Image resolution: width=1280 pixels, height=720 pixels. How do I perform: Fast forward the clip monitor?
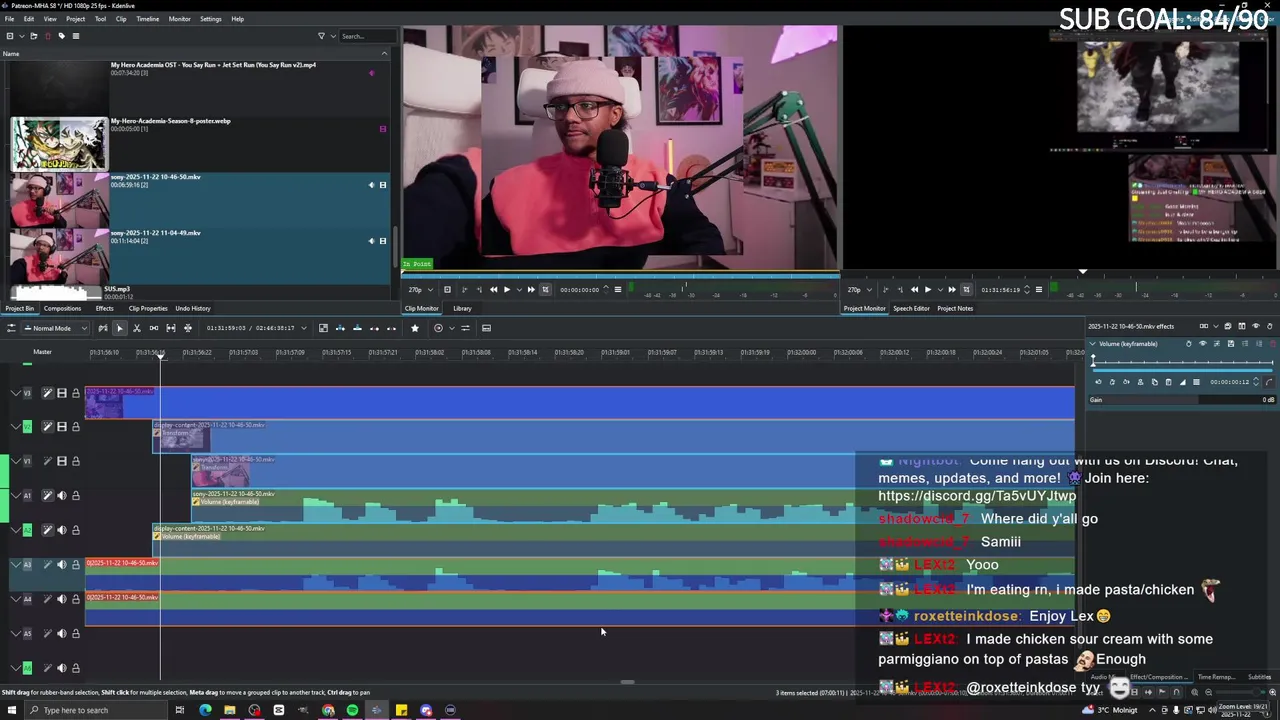point(531,290)
